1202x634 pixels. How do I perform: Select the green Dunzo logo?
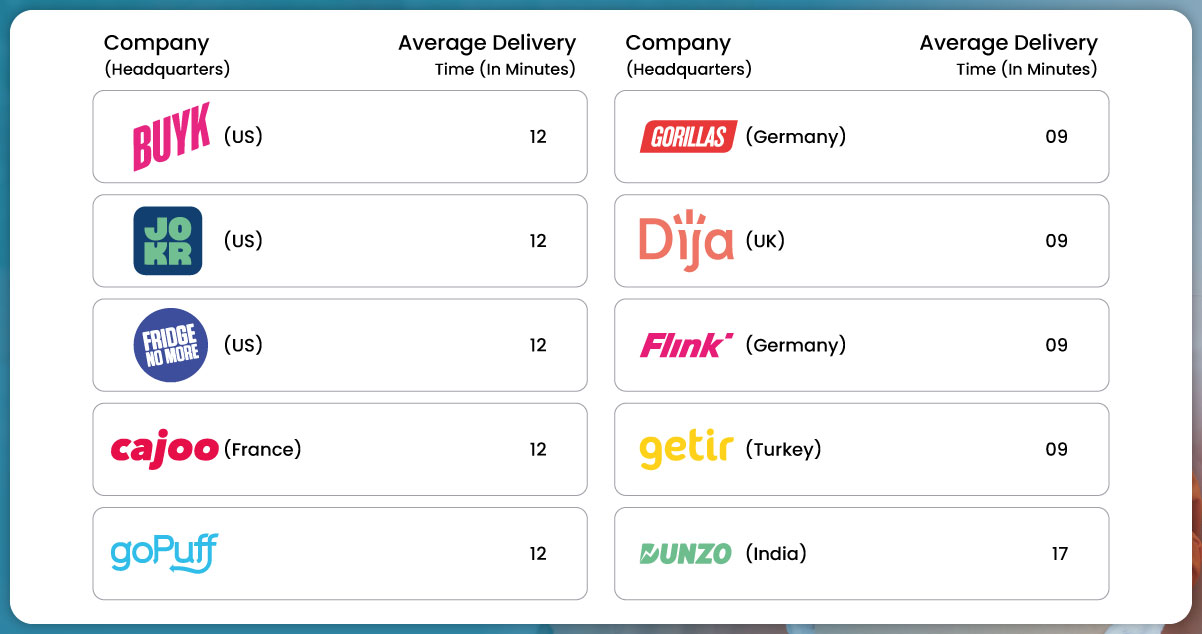(x=686, y=553)
